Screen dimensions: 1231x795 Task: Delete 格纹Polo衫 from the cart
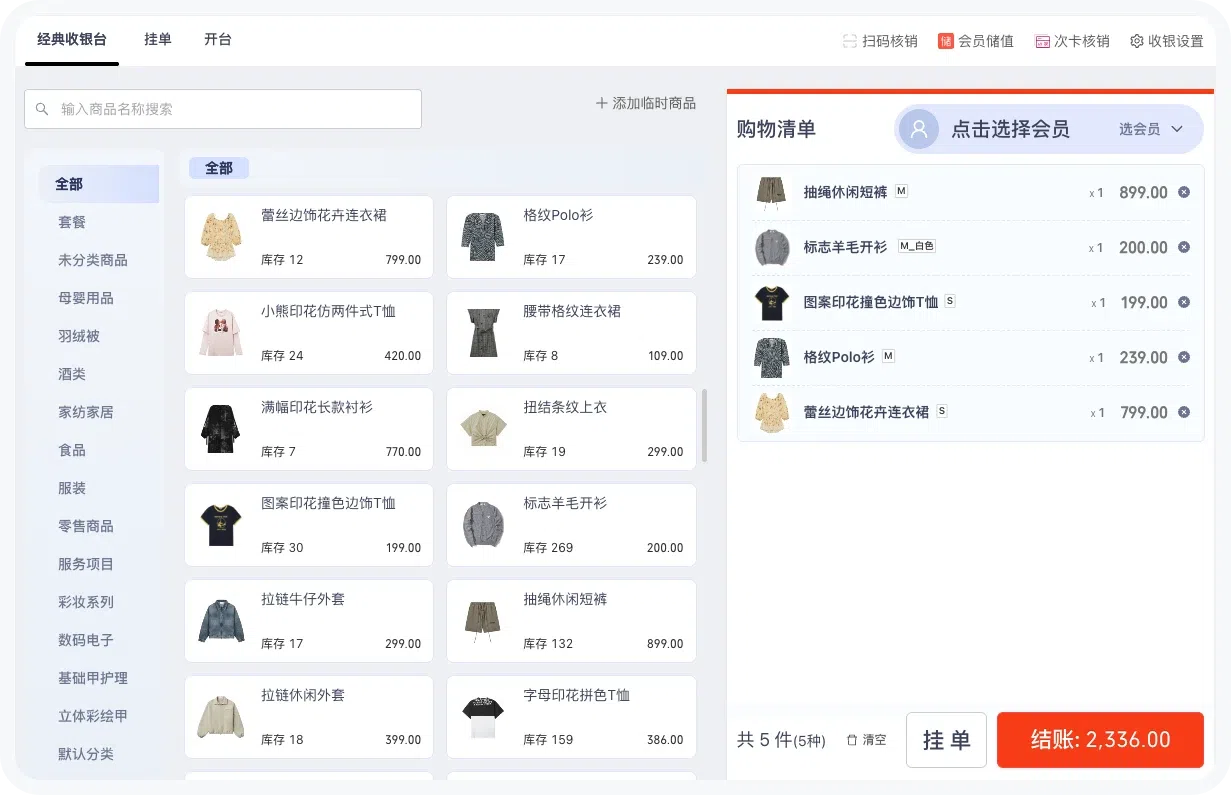tap(1184, 357)
